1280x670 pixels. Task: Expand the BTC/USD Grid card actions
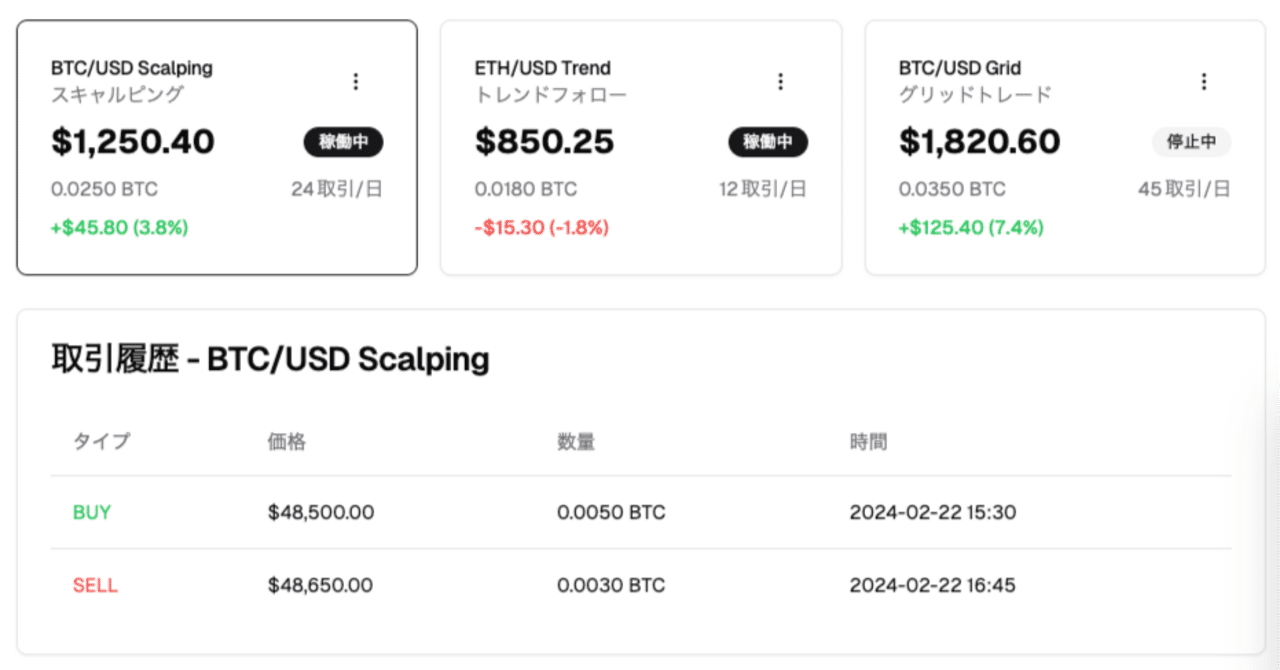[1204, 81]
